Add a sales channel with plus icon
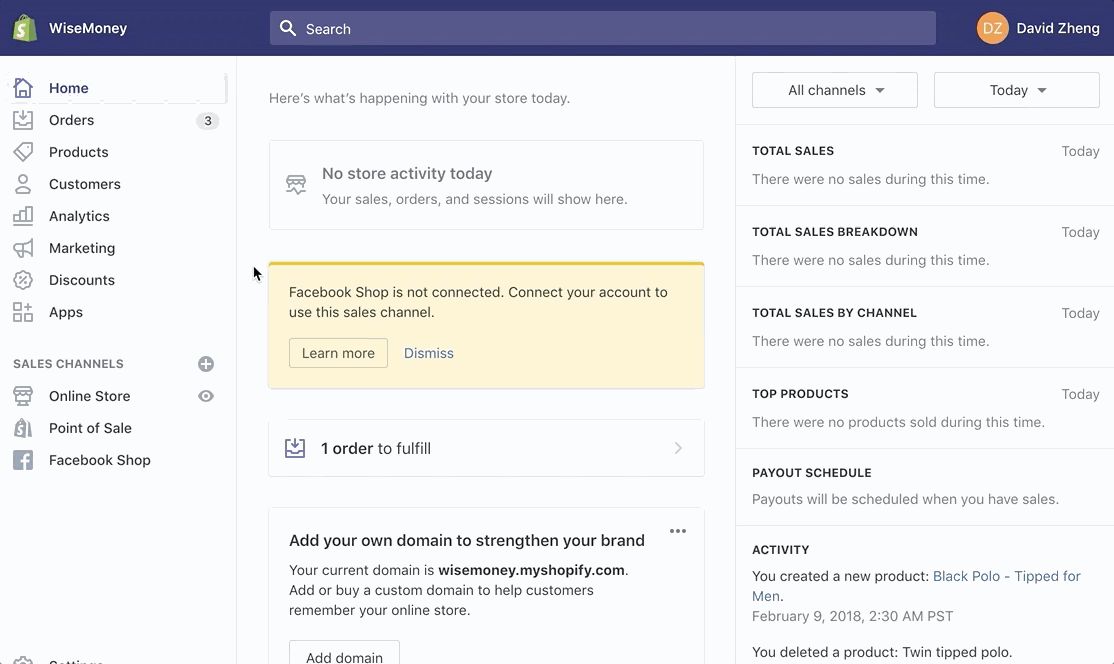Screen dimensions: 1114x664 click(x=206, y=364)
